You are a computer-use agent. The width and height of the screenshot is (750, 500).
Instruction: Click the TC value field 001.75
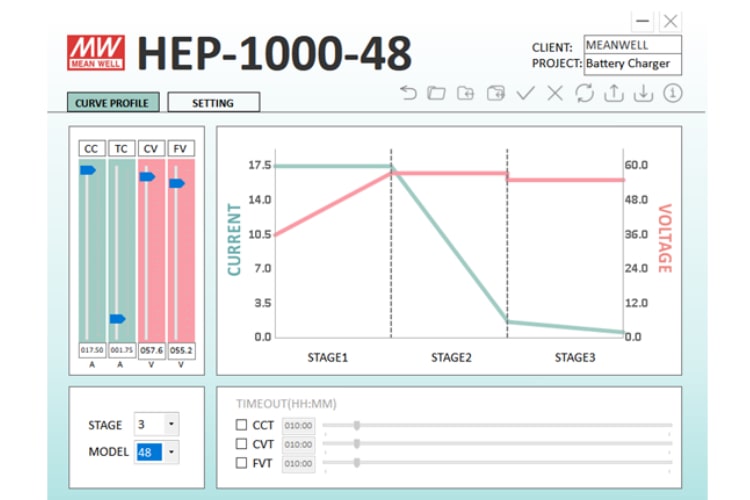click(121, 350)
